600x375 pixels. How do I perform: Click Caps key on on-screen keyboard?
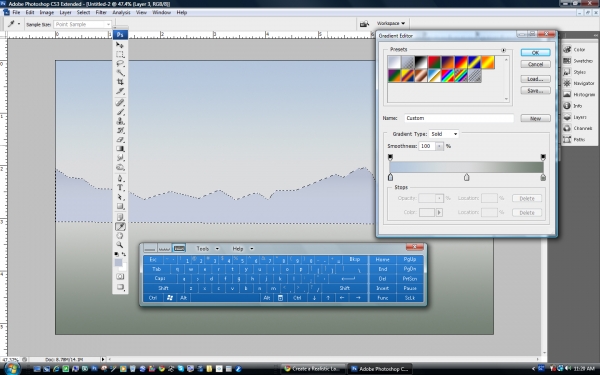[x=160, y=279]
